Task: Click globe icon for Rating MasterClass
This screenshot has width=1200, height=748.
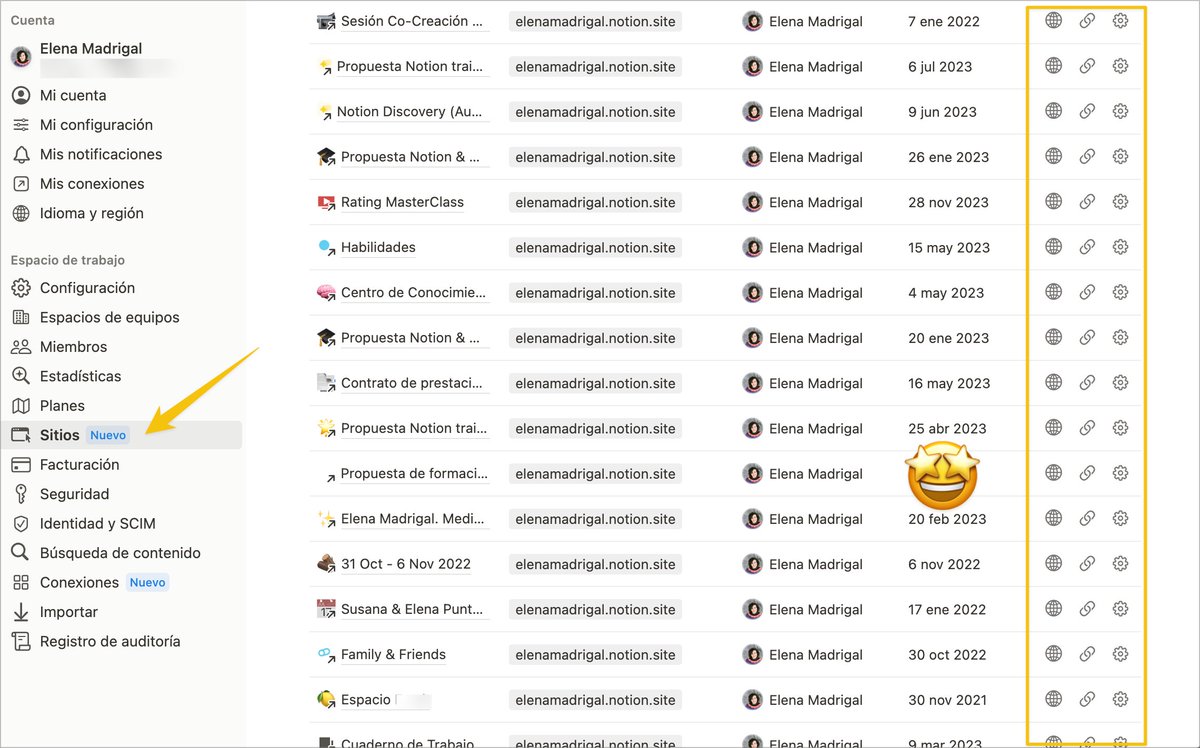Action: (1053, 201)
